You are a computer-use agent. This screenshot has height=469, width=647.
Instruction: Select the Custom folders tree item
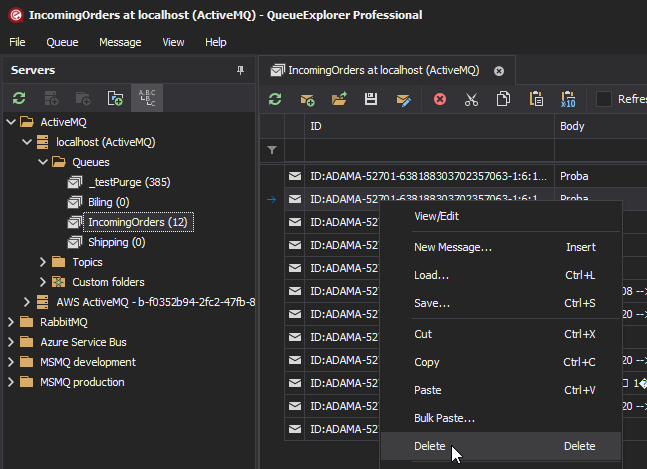[x=109, y=282]
